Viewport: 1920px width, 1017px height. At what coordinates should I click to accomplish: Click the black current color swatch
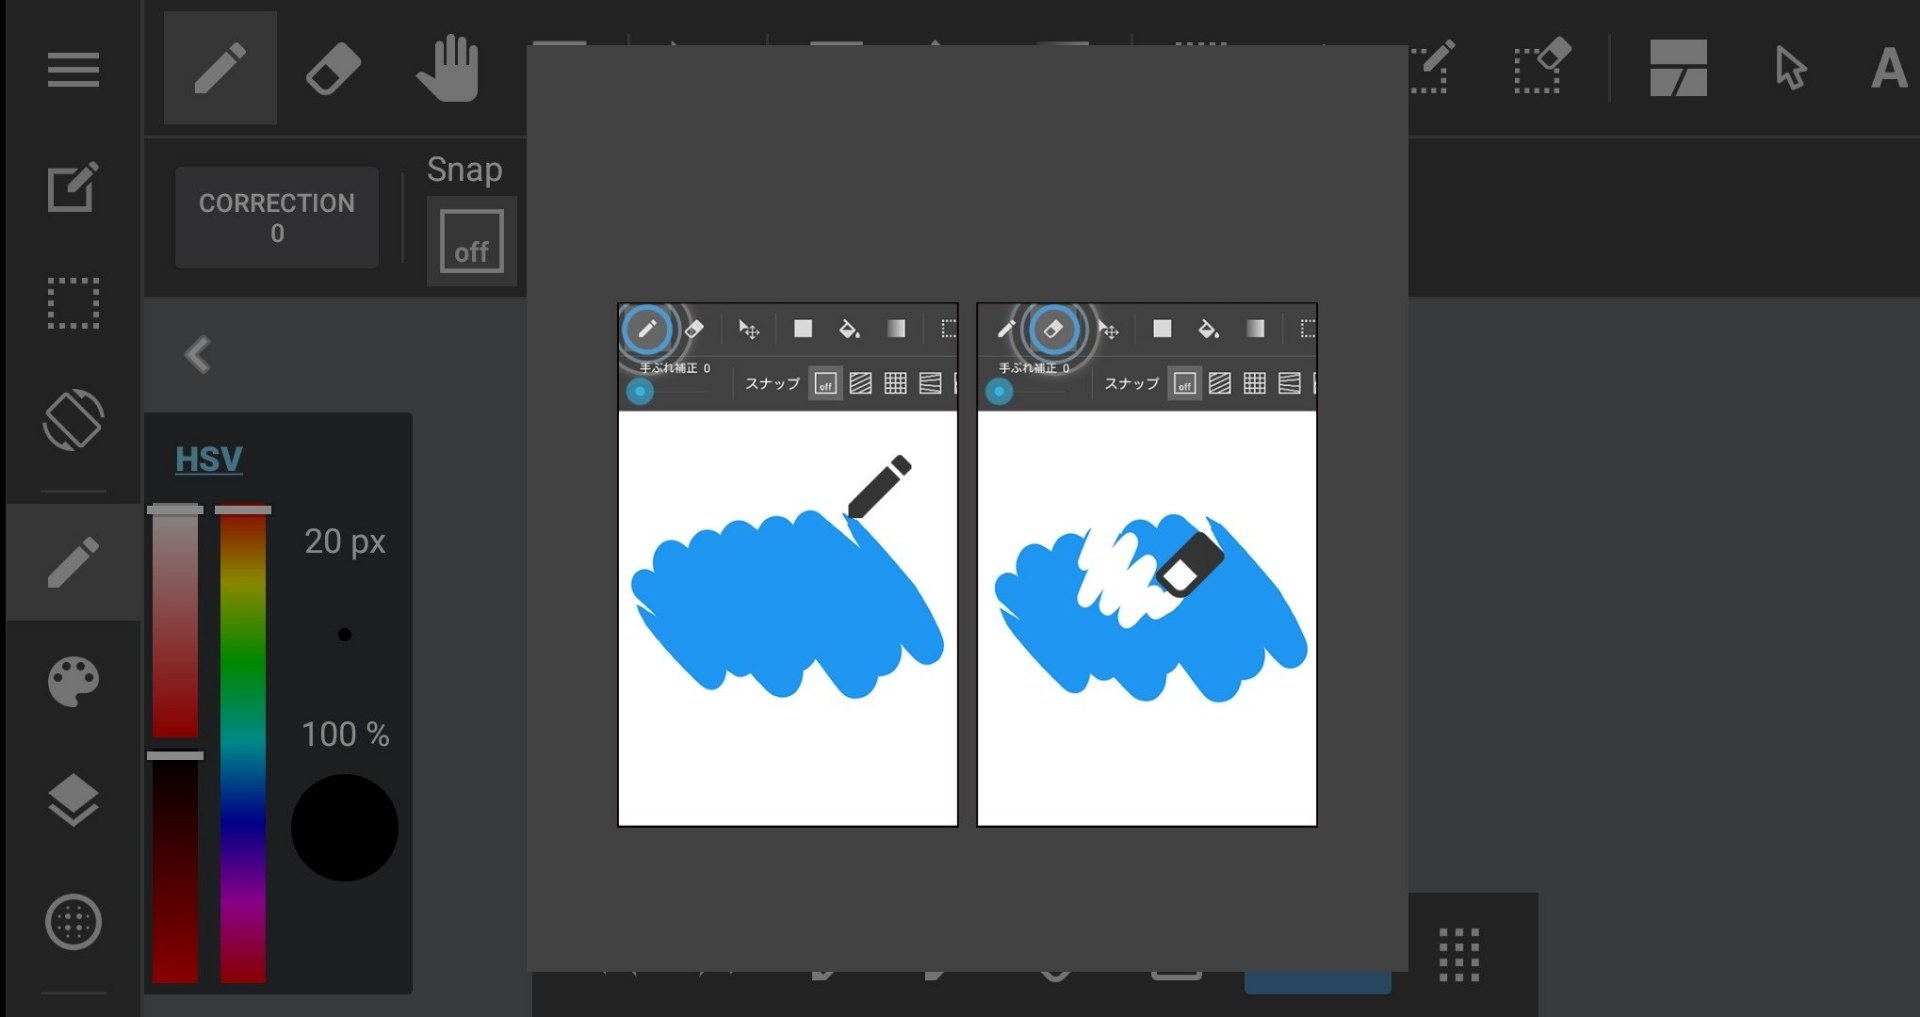(x=345, y=828)
